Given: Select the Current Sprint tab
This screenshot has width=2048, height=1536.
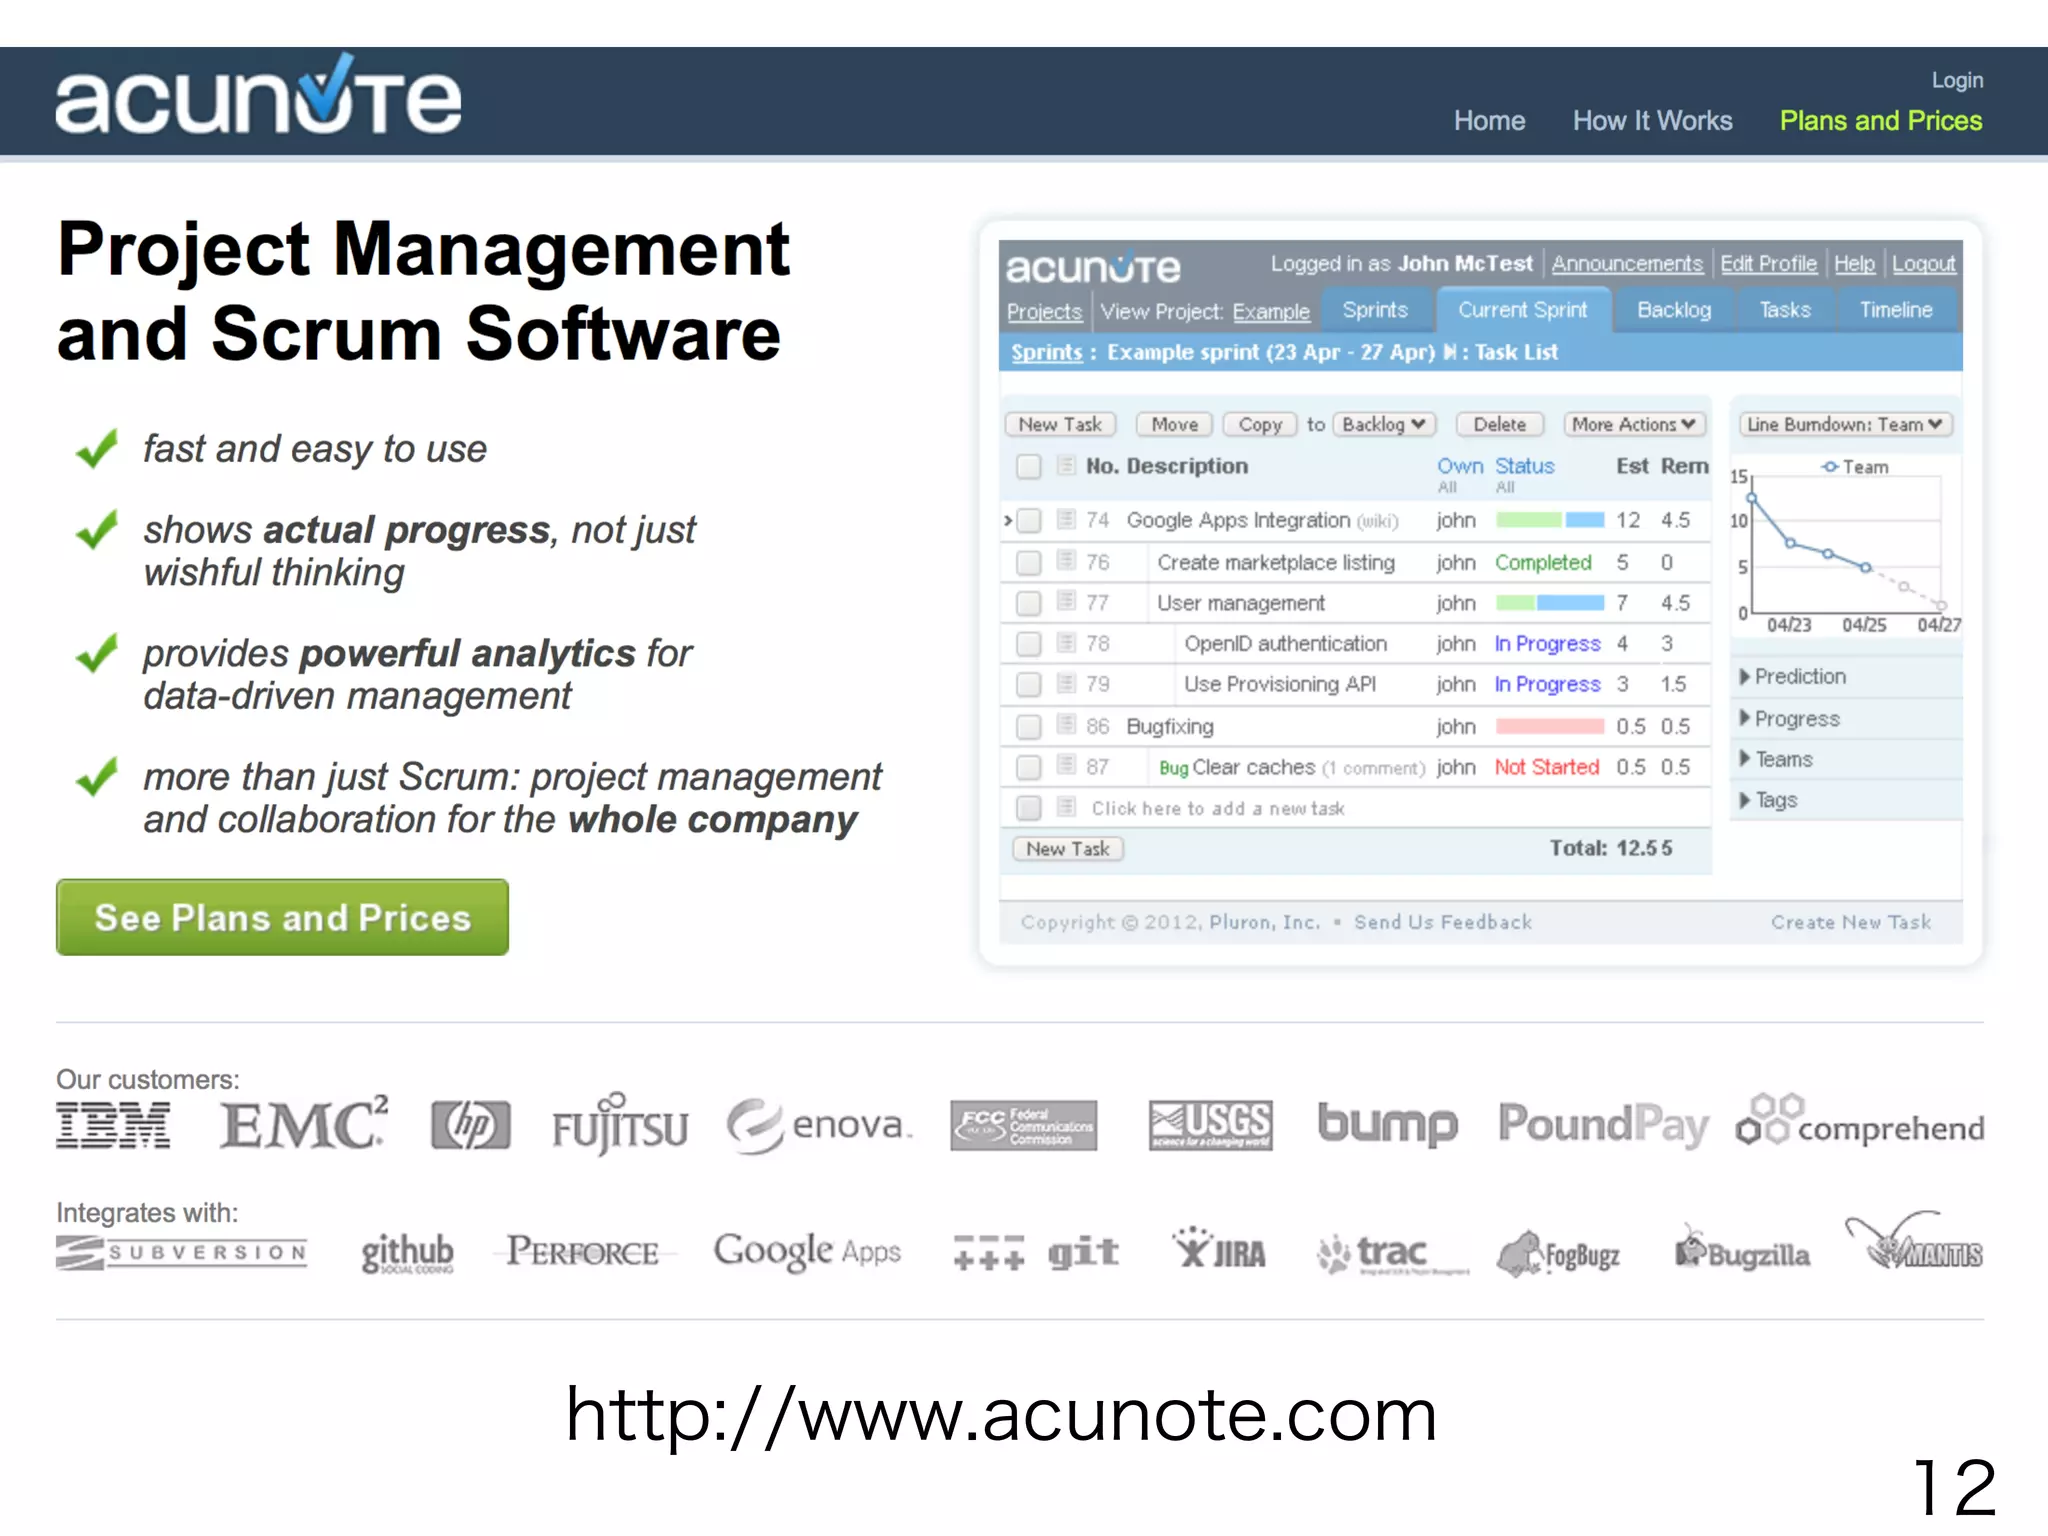Looking at the screenshot, I should click(x=1523, y=310).
